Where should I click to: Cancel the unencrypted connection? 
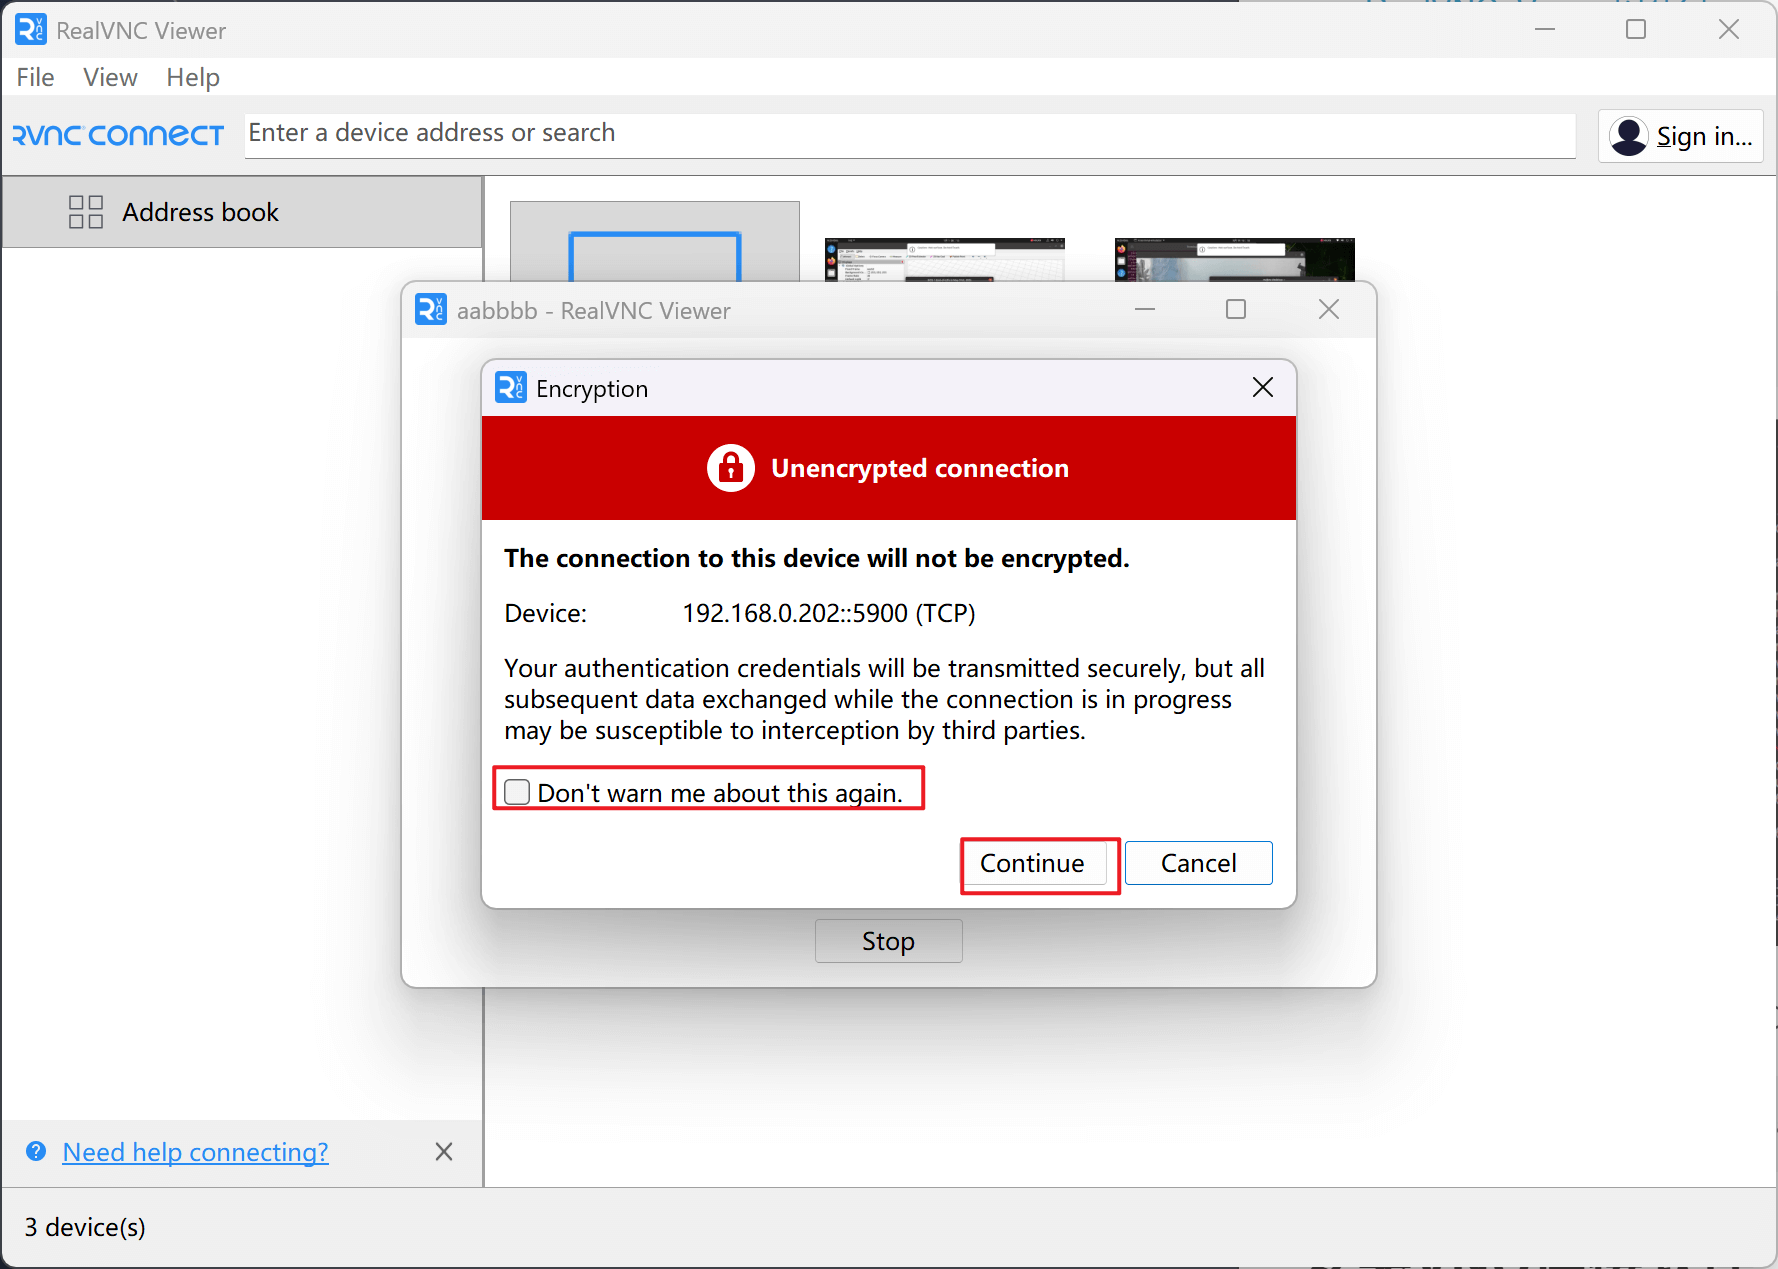(1198, 863)
